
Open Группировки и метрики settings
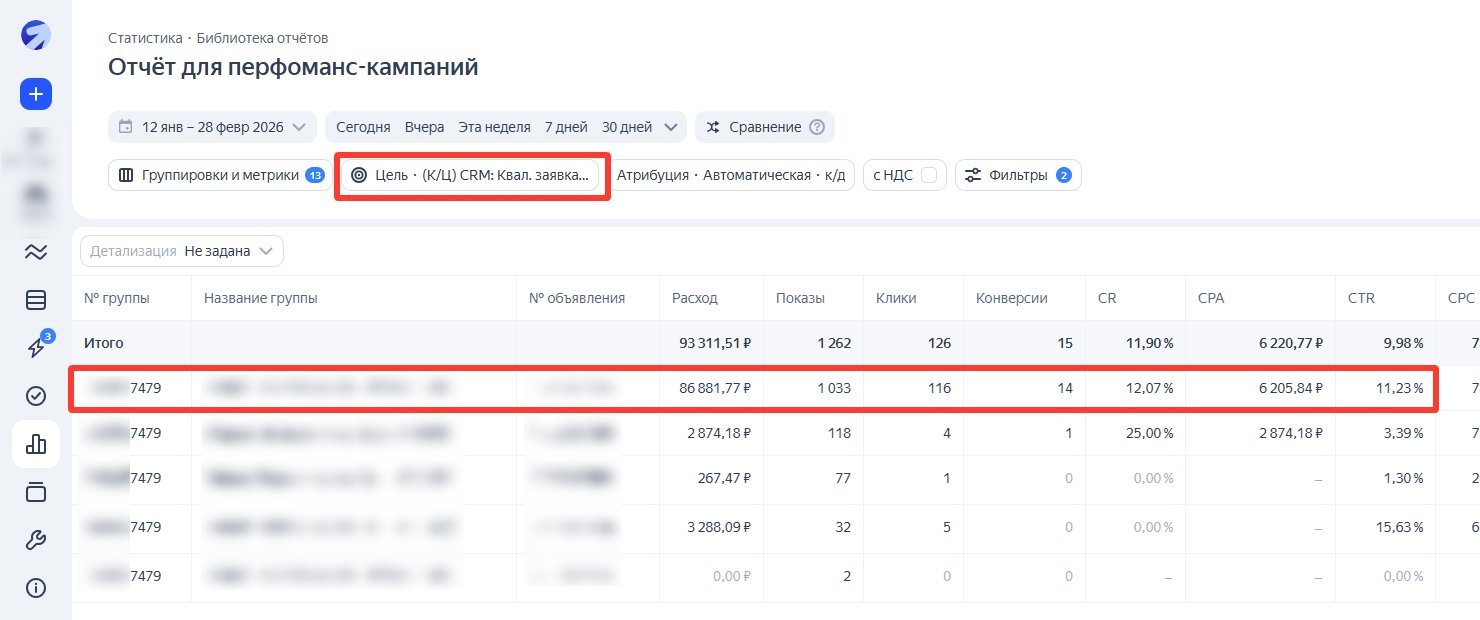pos(220,175)
